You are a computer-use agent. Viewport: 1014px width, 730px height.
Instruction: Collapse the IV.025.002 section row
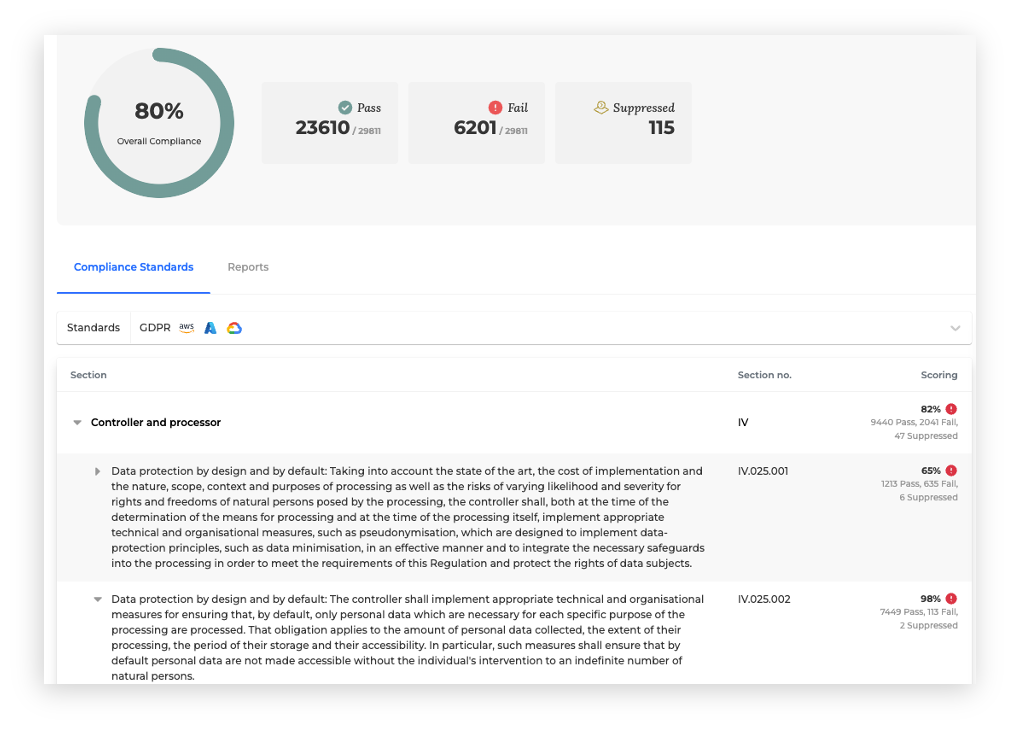98,600
